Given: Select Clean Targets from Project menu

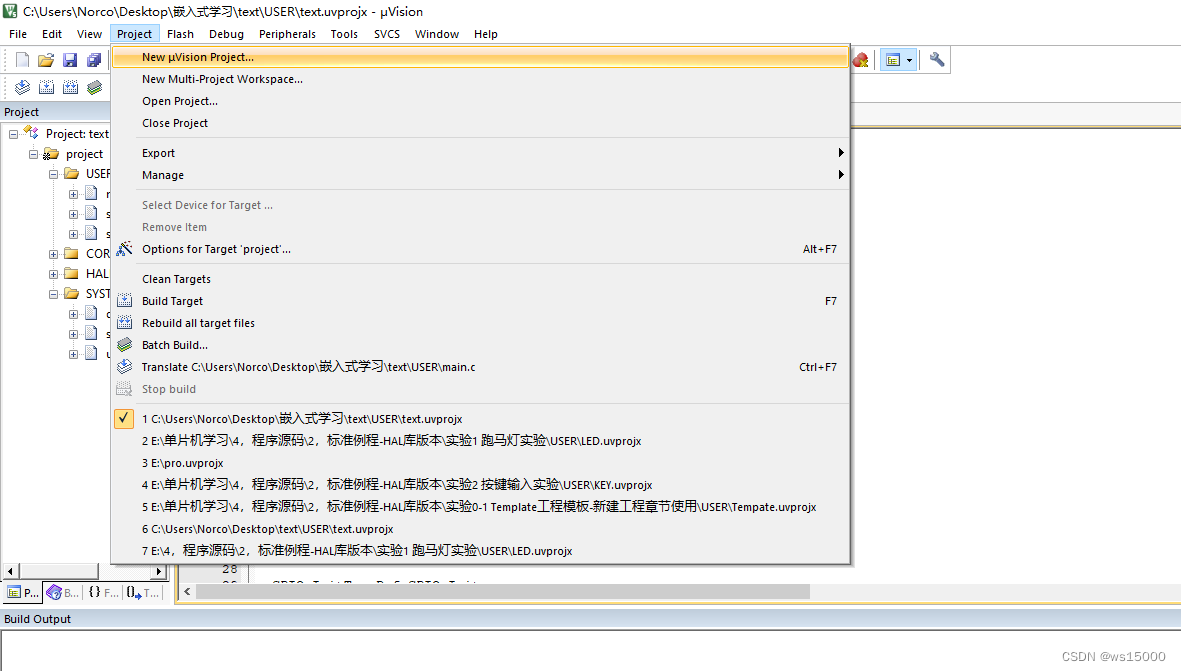Looking at the screenshot, I should point(481,279).
